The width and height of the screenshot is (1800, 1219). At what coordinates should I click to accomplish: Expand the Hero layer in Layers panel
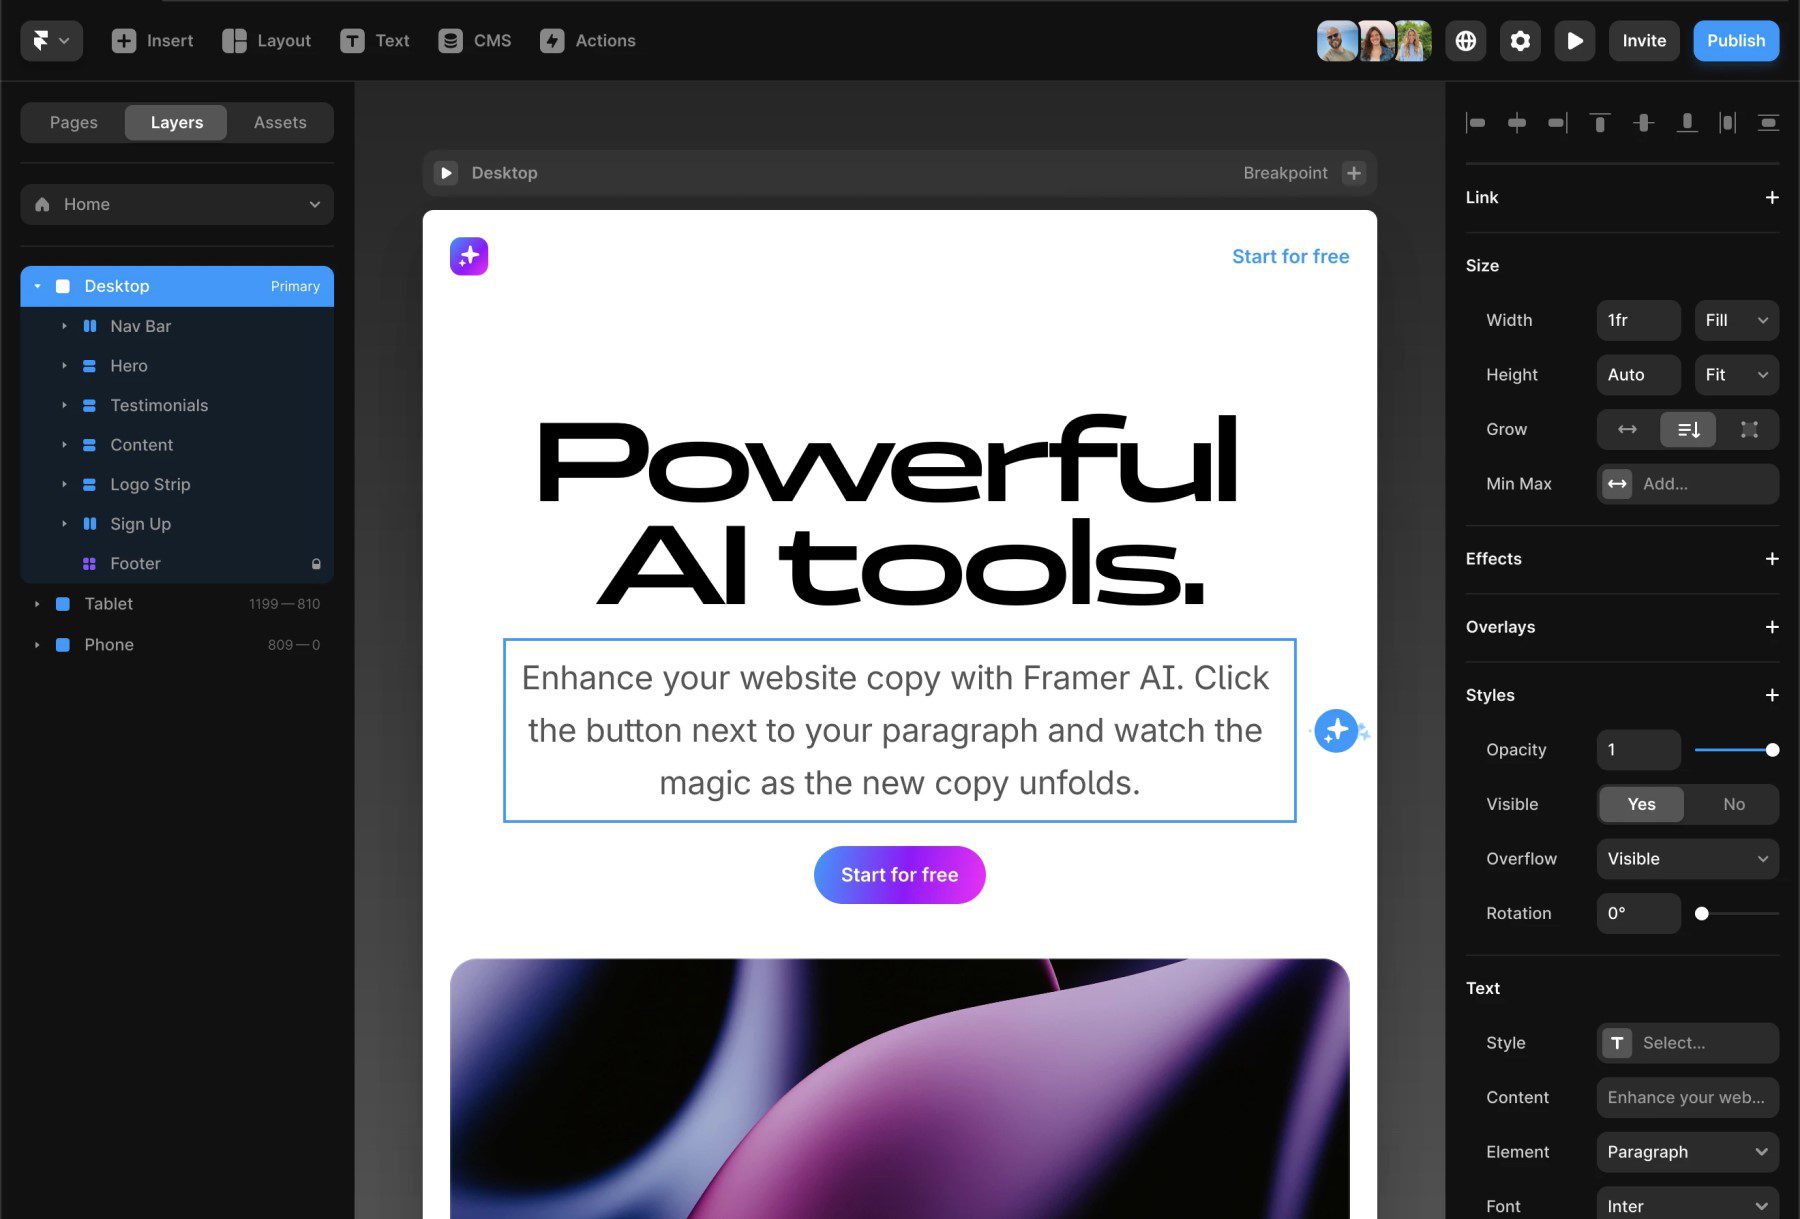coord(64,365)
